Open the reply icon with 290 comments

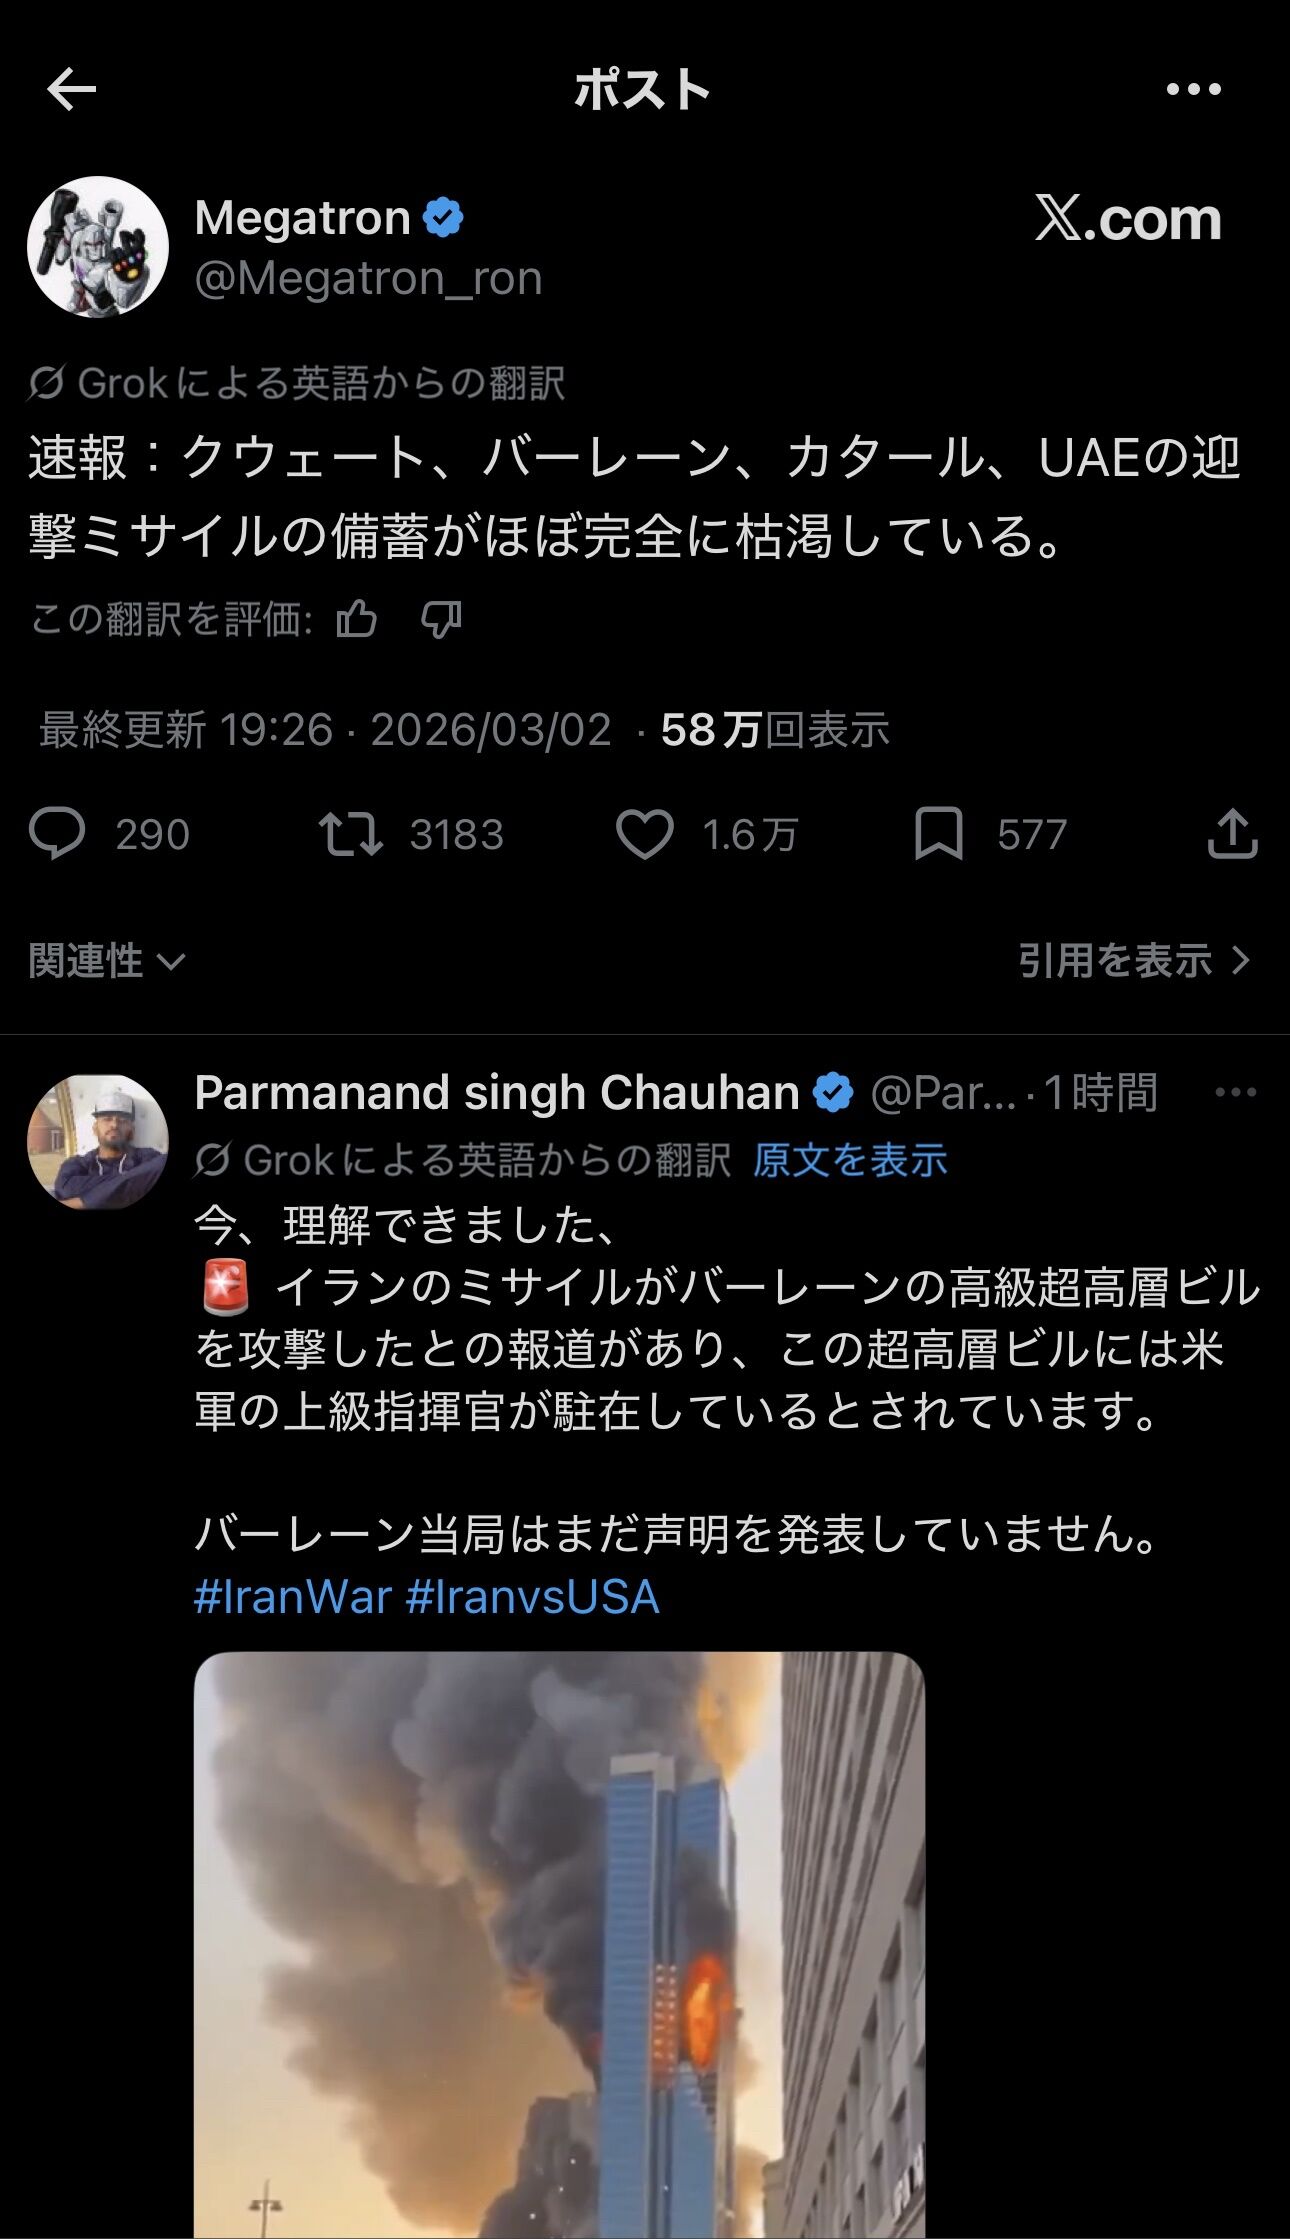[57, 834]
